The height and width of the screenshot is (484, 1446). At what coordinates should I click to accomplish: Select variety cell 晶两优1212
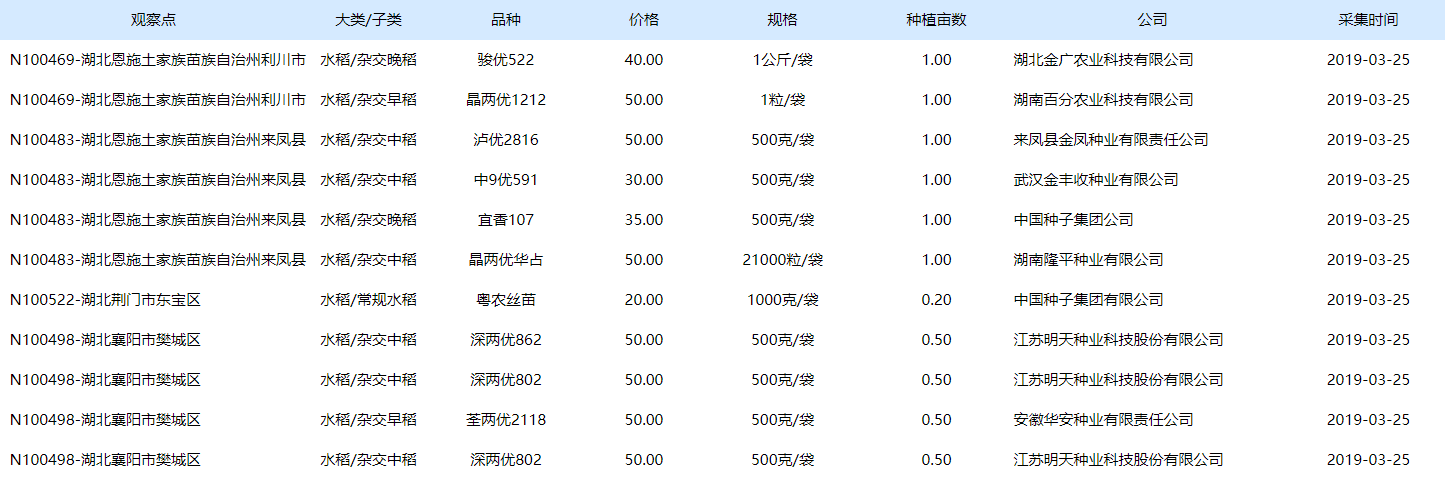click(x=506, y=100)
